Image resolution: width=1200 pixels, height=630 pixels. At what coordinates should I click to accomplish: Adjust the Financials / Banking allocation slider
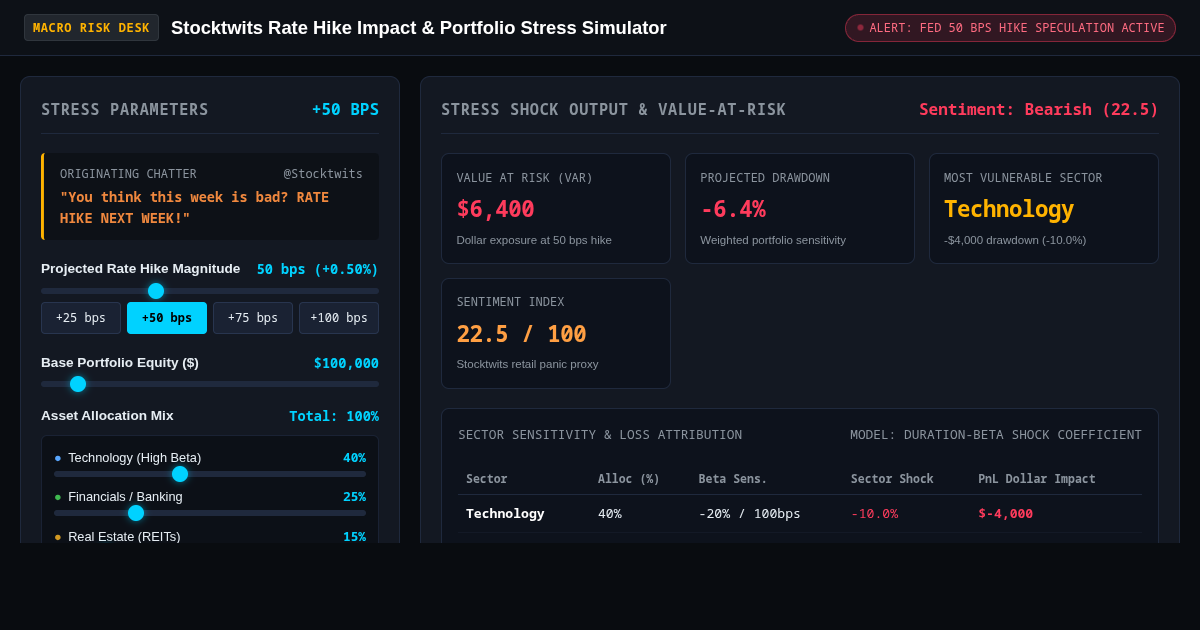coord(210,513)
